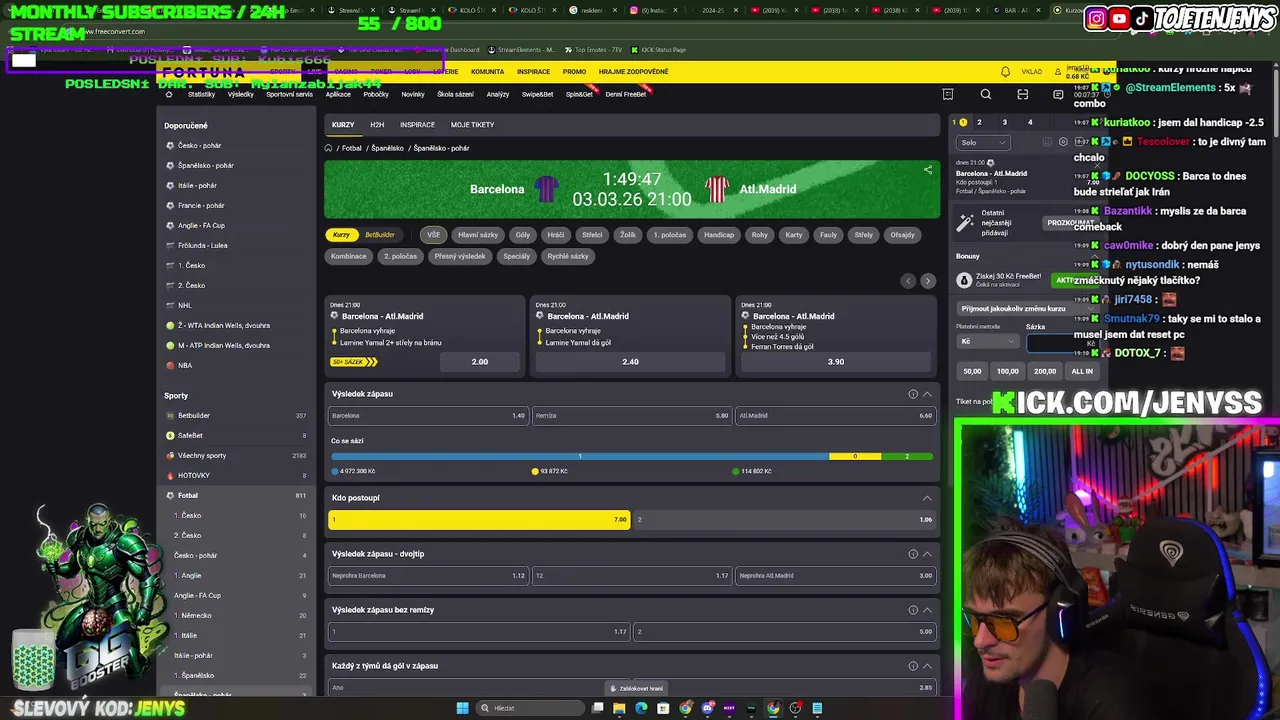Click the Sázka stake input field
This screenshot has height=720, width=1280.
tap(1062, 342)
